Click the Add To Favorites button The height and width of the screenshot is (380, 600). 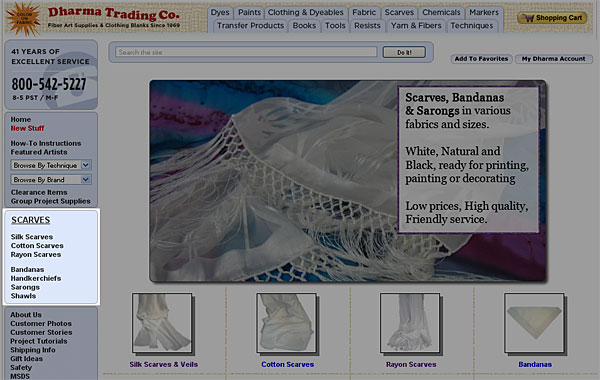pos(481,59)
